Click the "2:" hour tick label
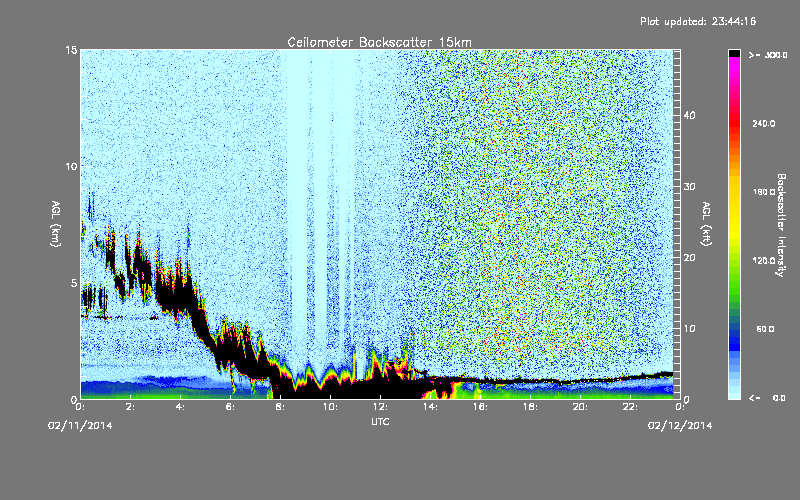 tap(131, 407)
